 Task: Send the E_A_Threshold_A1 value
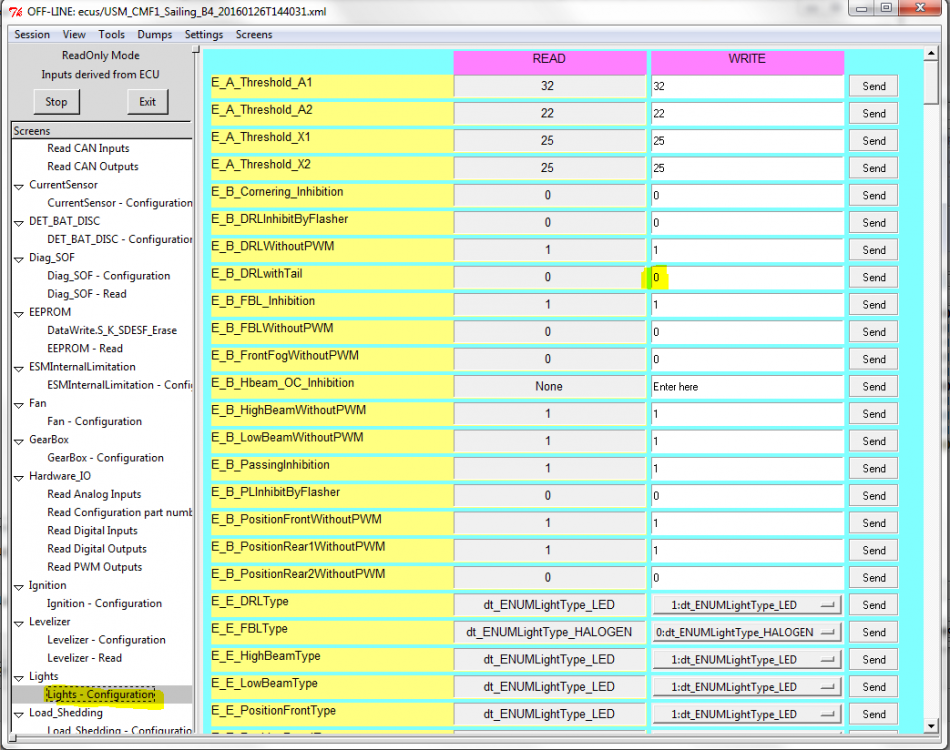coord(873,87)
